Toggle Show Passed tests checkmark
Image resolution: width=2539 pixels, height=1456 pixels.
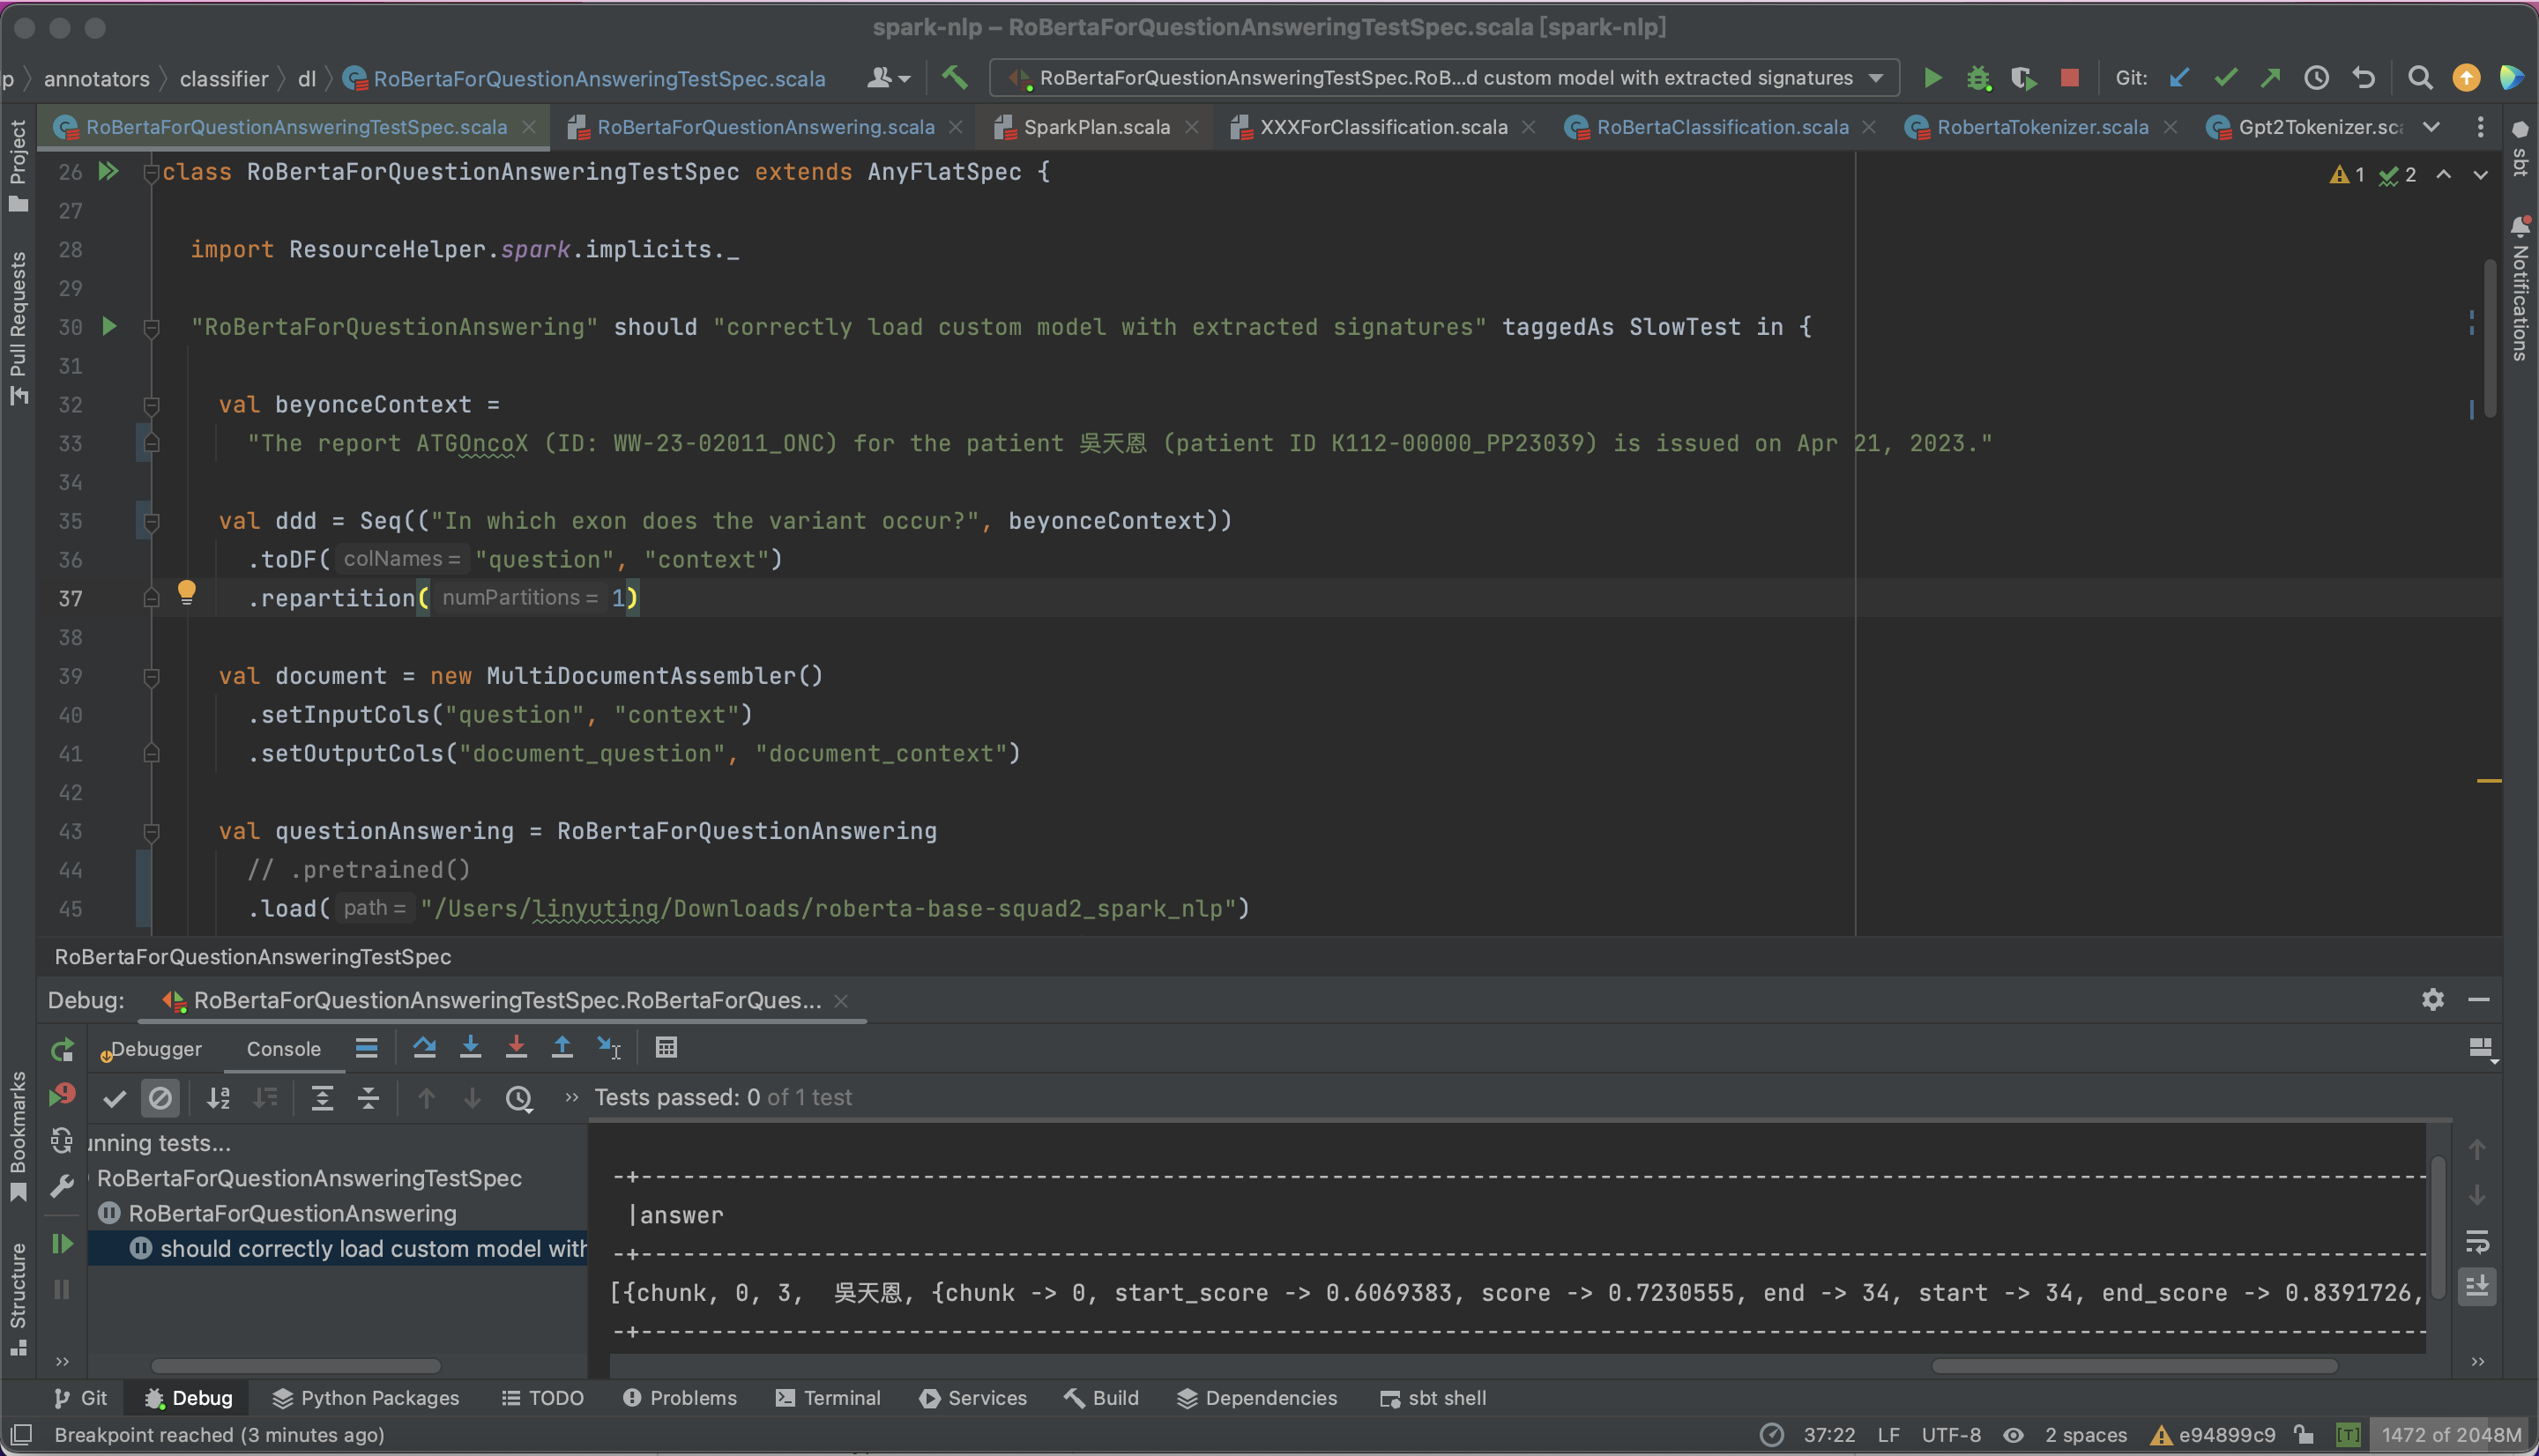click(114, 1098)
